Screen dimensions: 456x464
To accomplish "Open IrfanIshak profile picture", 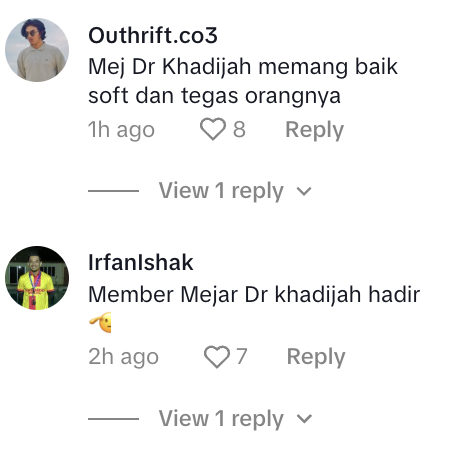I will pyautogui.click(x=37, y=278).
